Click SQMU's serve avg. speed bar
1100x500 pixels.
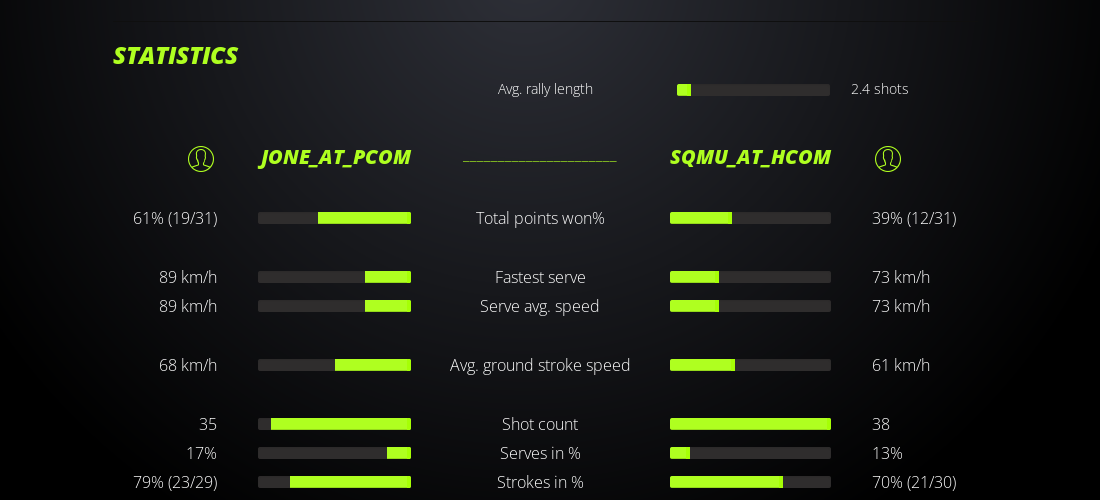pyautogui.click(x=750, y=306)
